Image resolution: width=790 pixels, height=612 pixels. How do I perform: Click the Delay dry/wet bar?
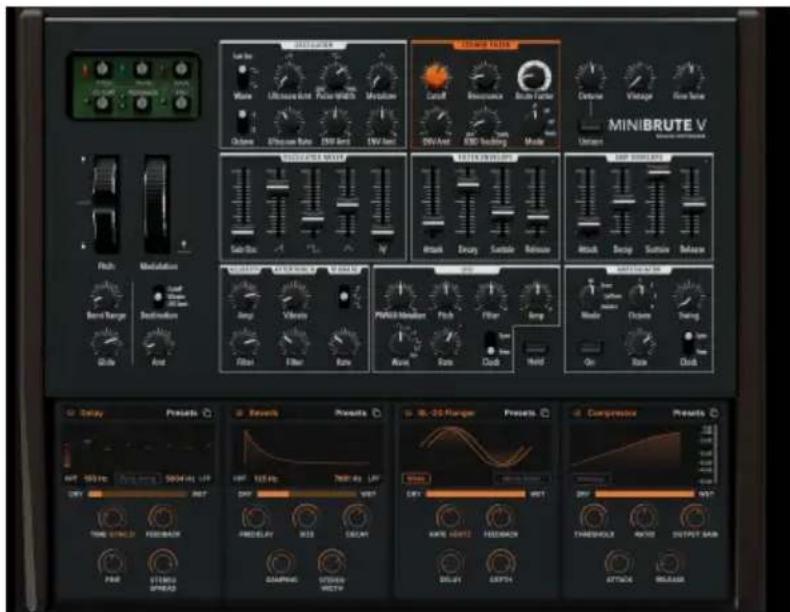tap(137, 495)
